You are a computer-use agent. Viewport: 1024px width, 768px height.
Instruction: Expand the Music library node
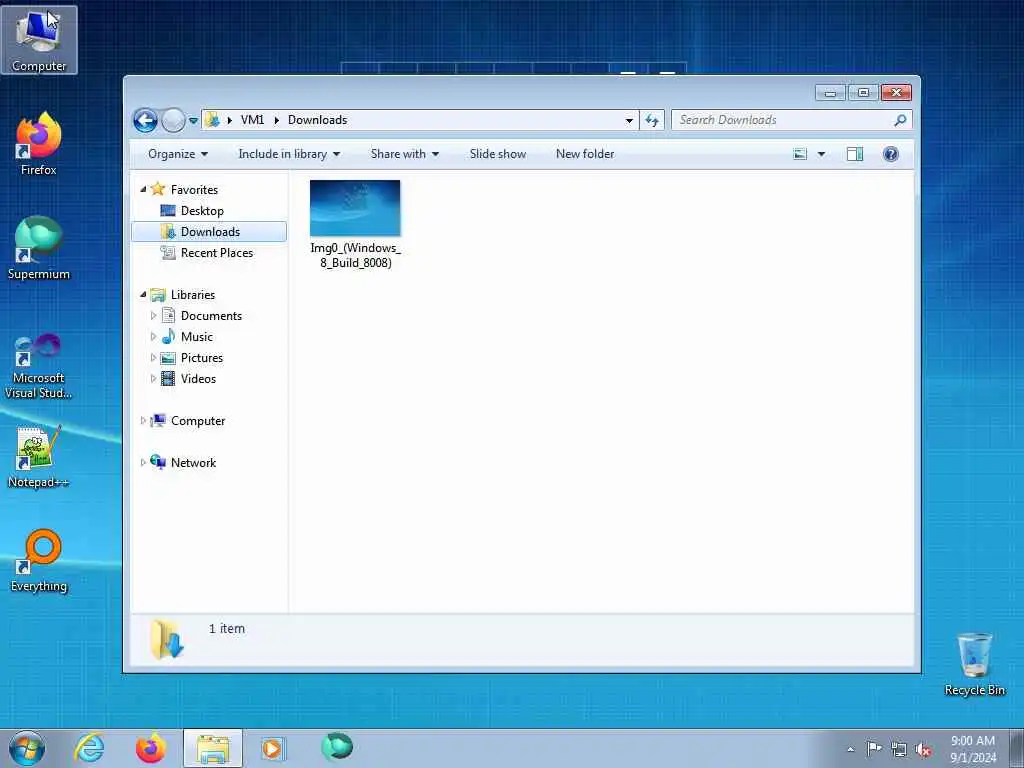pyautogui.click(x=153, y=336)
